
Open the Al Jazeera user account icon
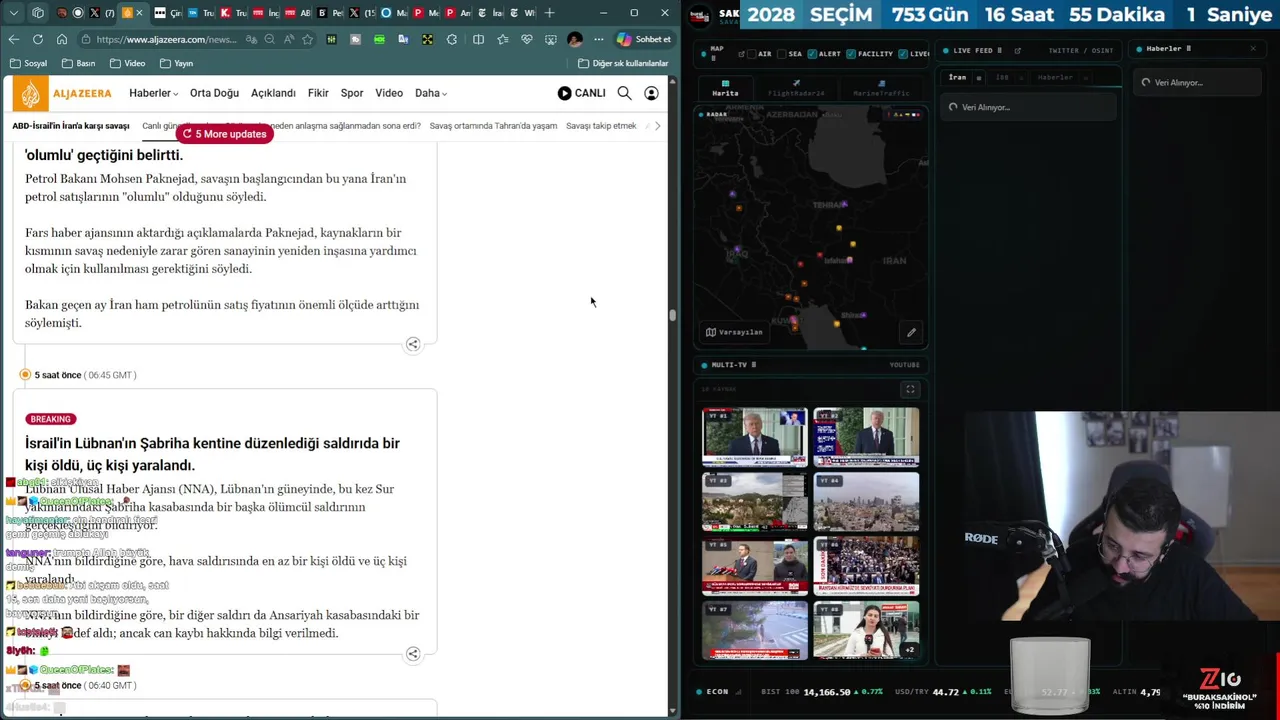pos(651,93)
